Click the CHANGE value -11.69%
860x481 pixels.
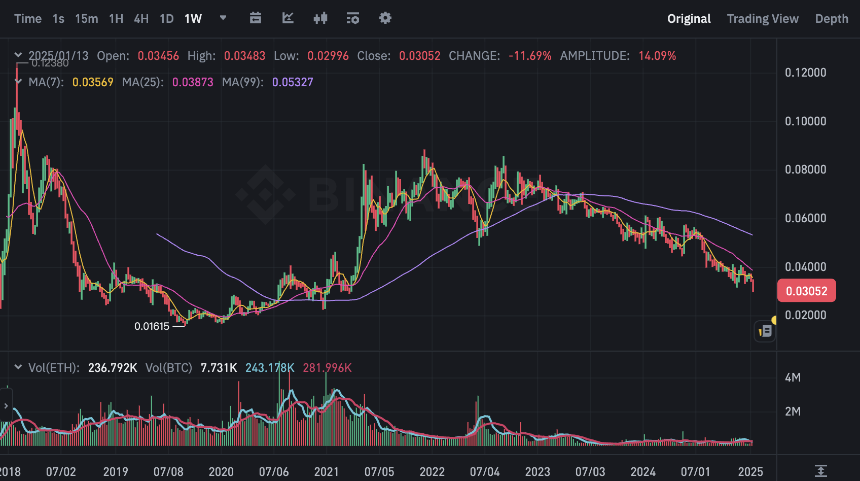click(x=530, y=56)
